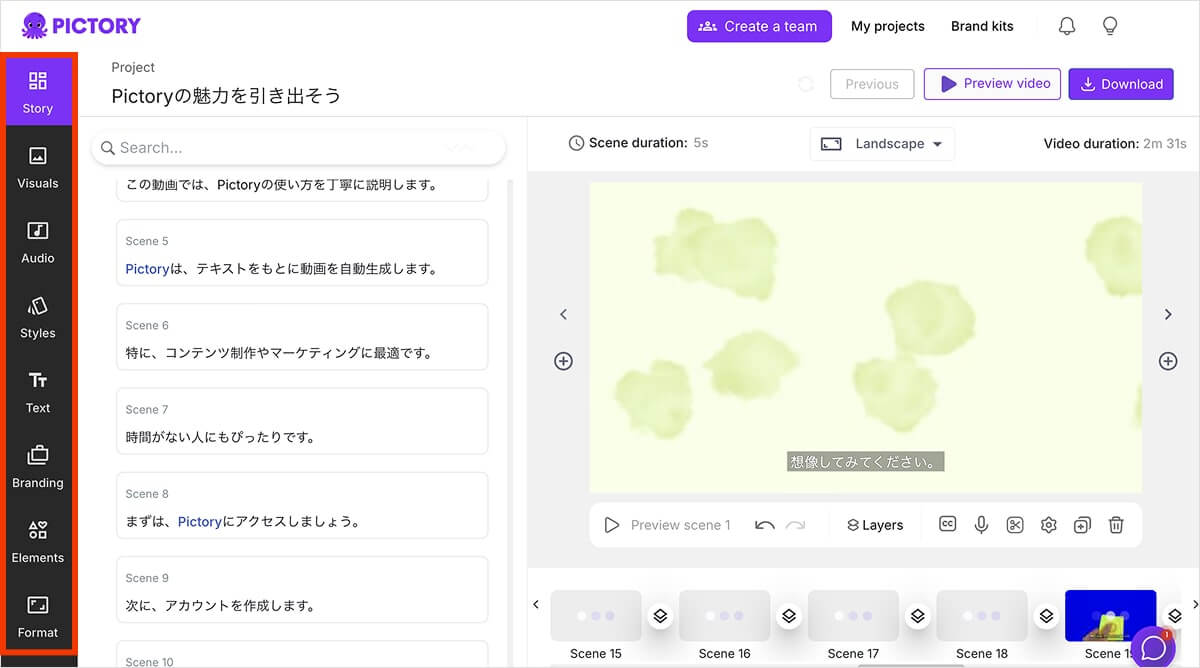Go to next scene with right arrow
This screenshot has height=668, width=1200.
(1168, 314)
